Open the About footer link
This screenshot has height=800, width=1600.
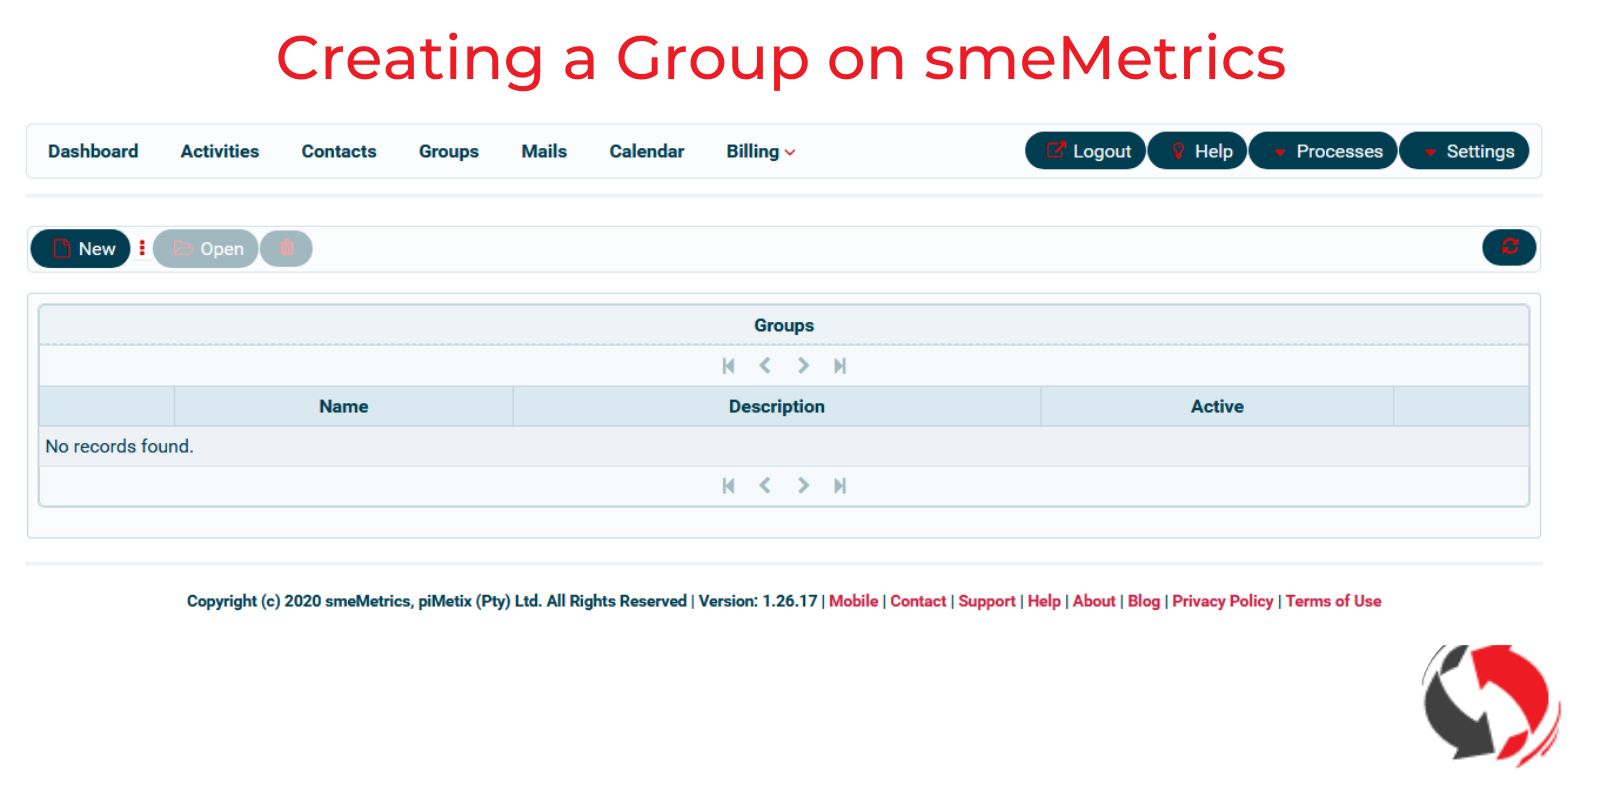[x=1094, y=601]
